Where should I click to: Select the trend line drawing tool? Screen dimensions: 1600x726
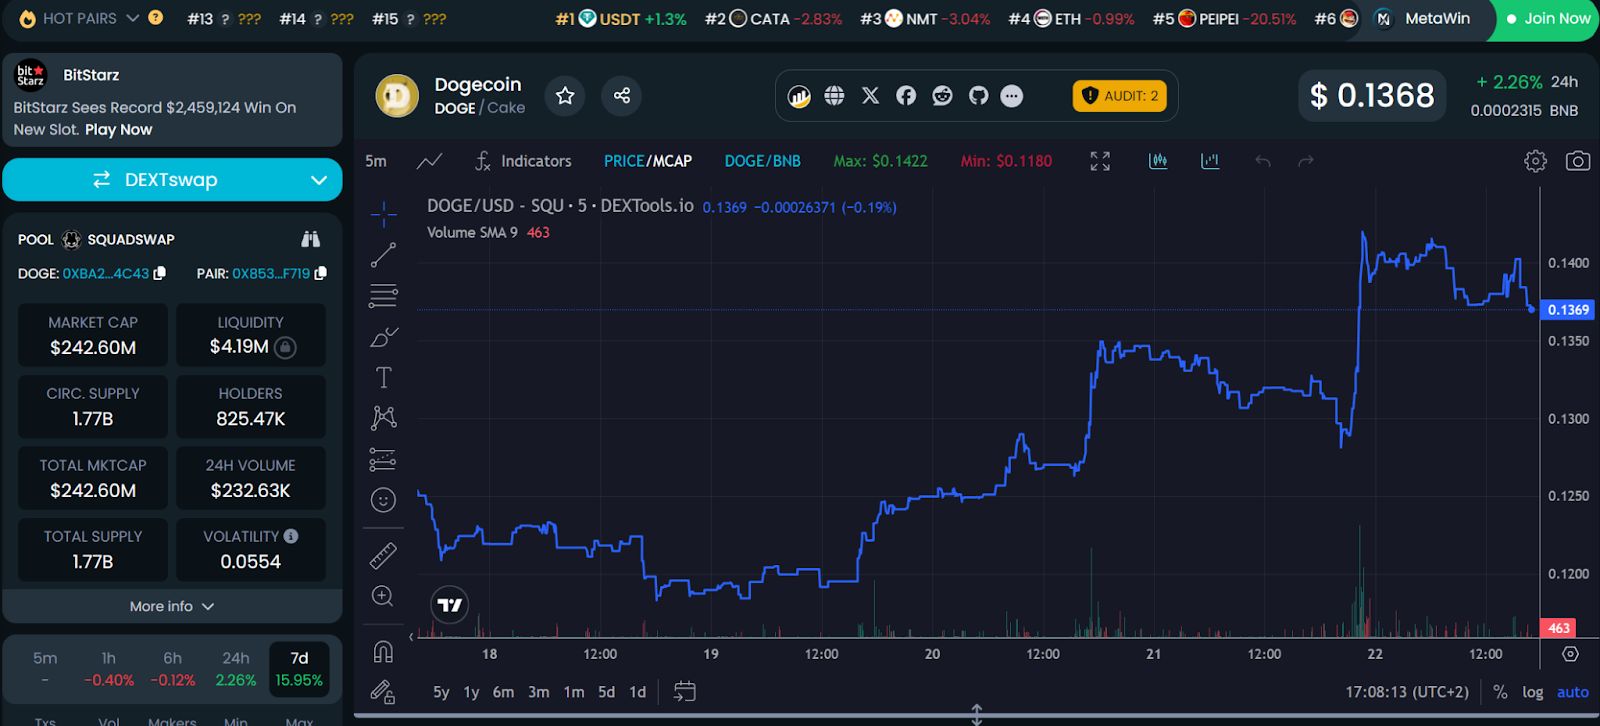383,255
